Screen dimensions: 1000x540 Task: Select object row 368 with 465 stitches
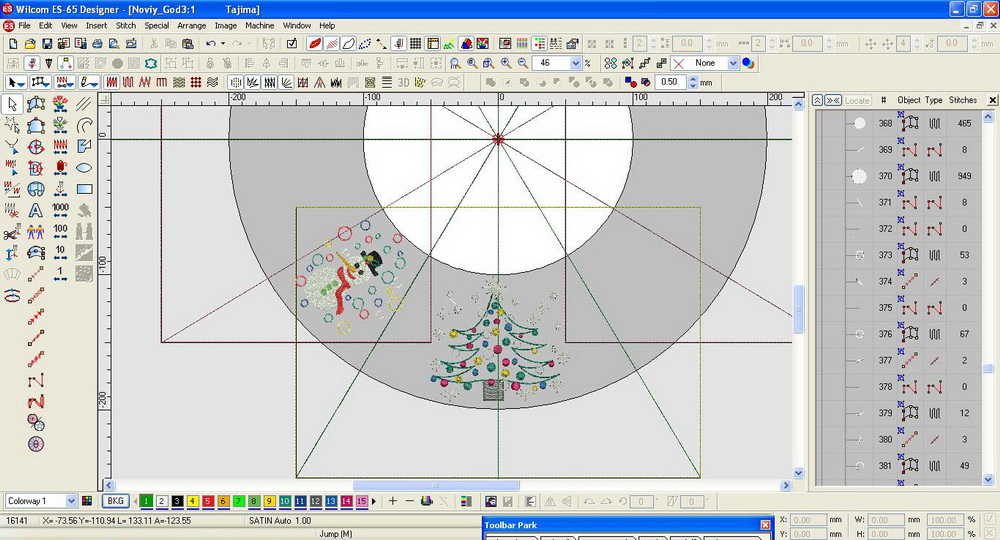(x=901, y=123)
